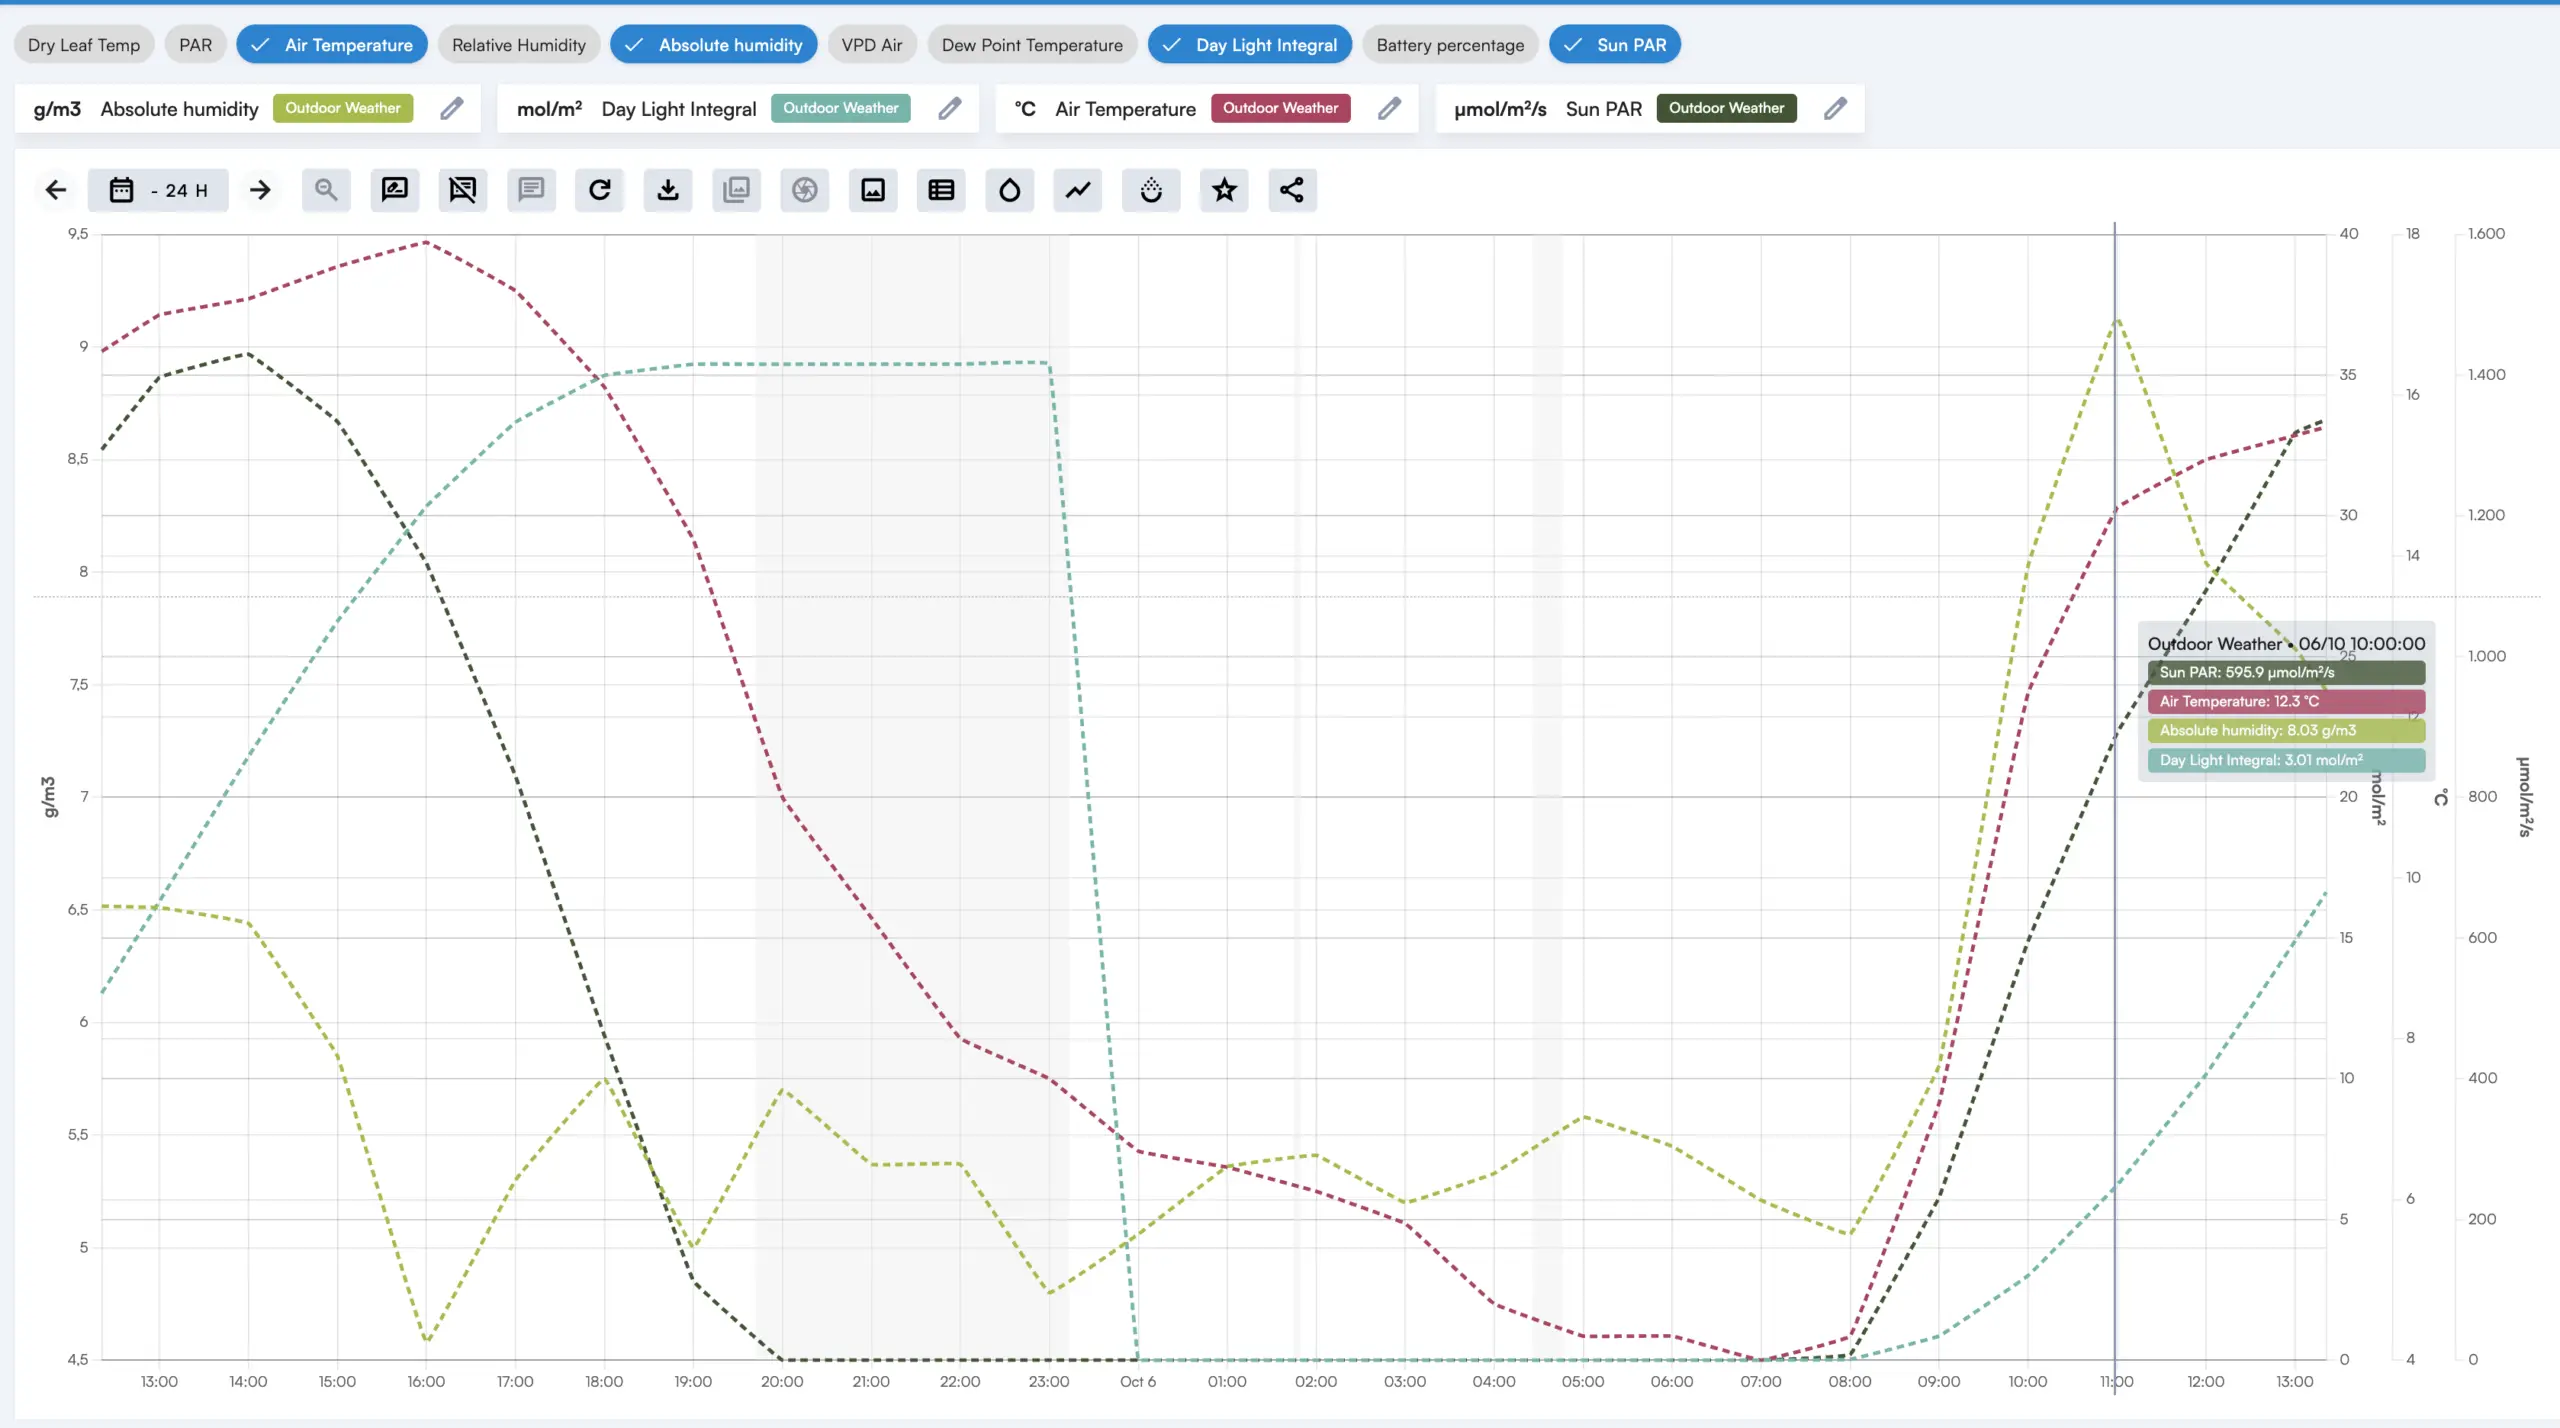Click the add annotation chat icon
Screen dimensions: 2560x1428
pyautogui.click(x=395, y=190)
